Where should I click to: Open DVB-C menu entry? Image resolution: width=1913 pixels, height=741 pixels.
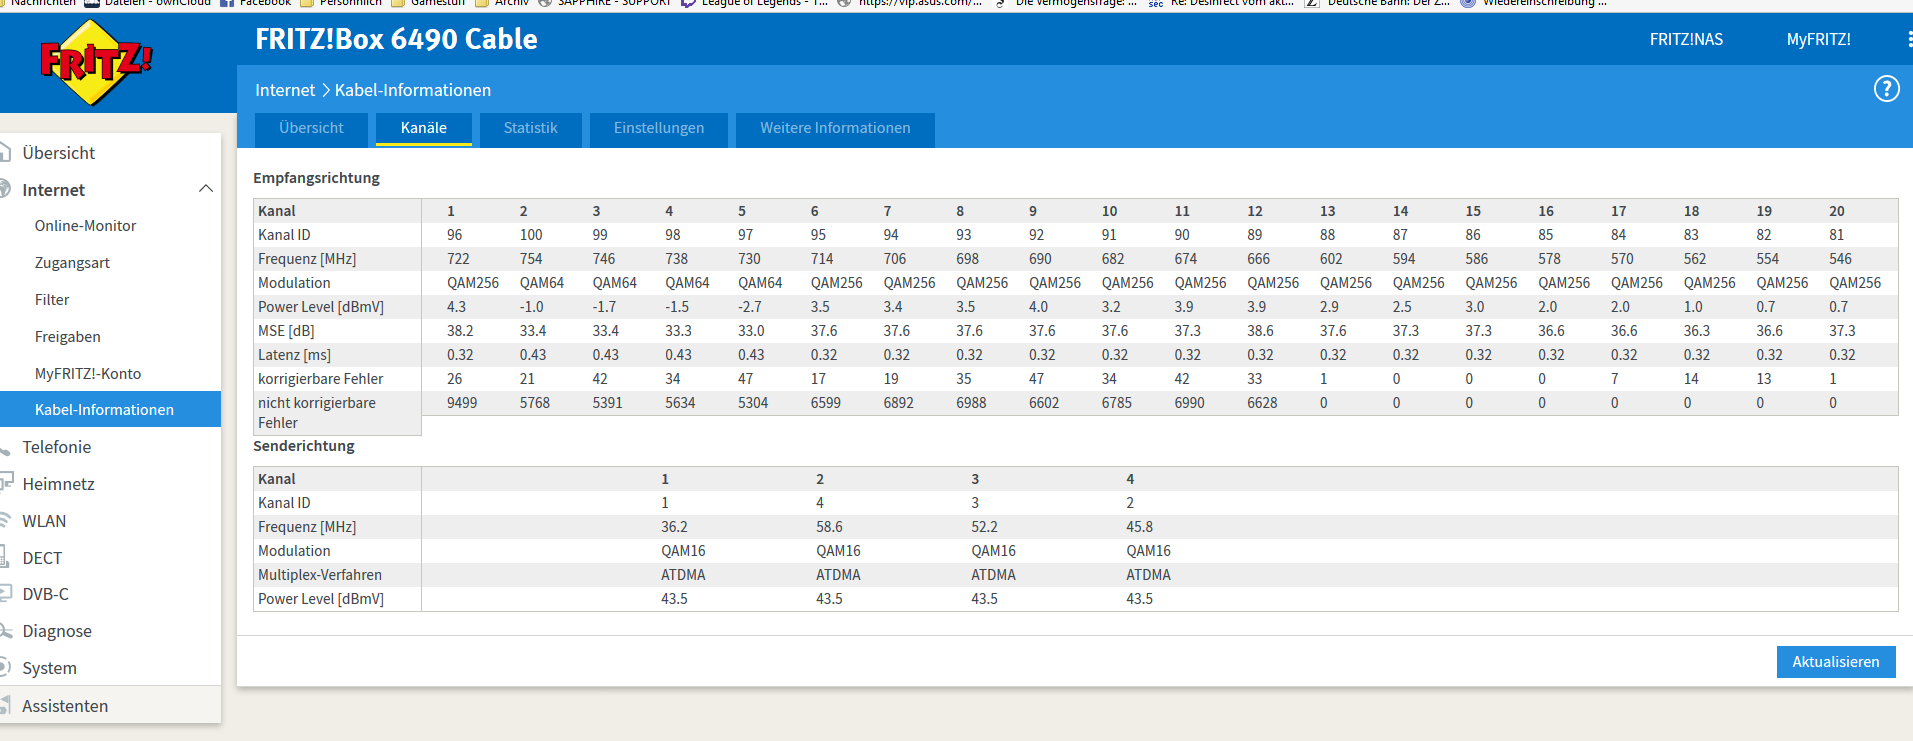coord(45,594)
